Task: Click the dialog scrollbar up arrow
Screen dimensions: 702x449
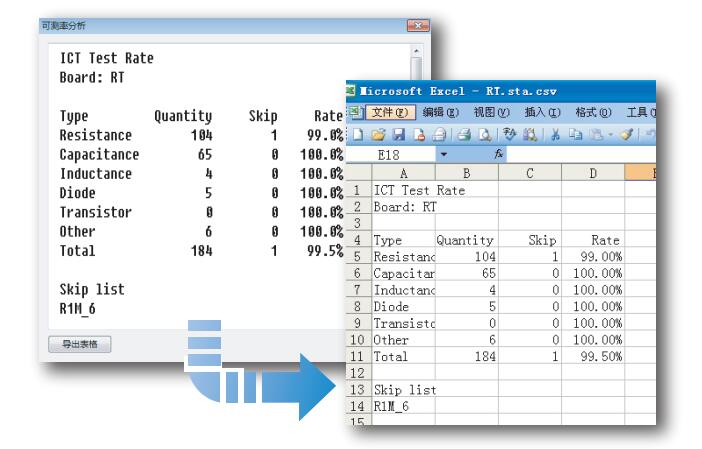Action: point(417,49)
